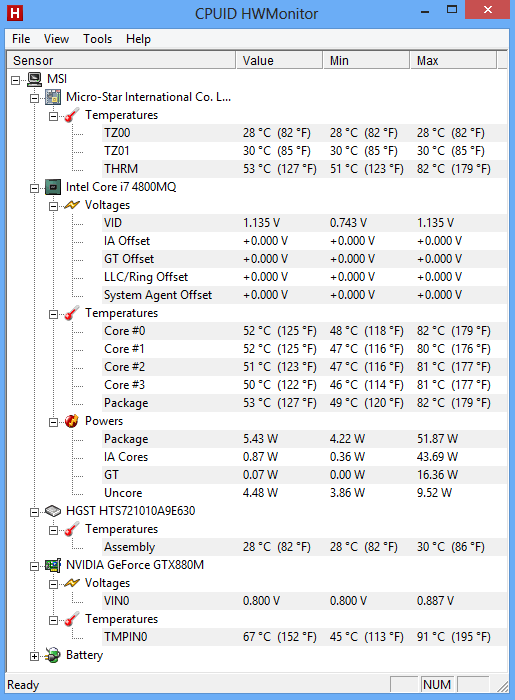Click the Max column header

click(x=453, y=60)
